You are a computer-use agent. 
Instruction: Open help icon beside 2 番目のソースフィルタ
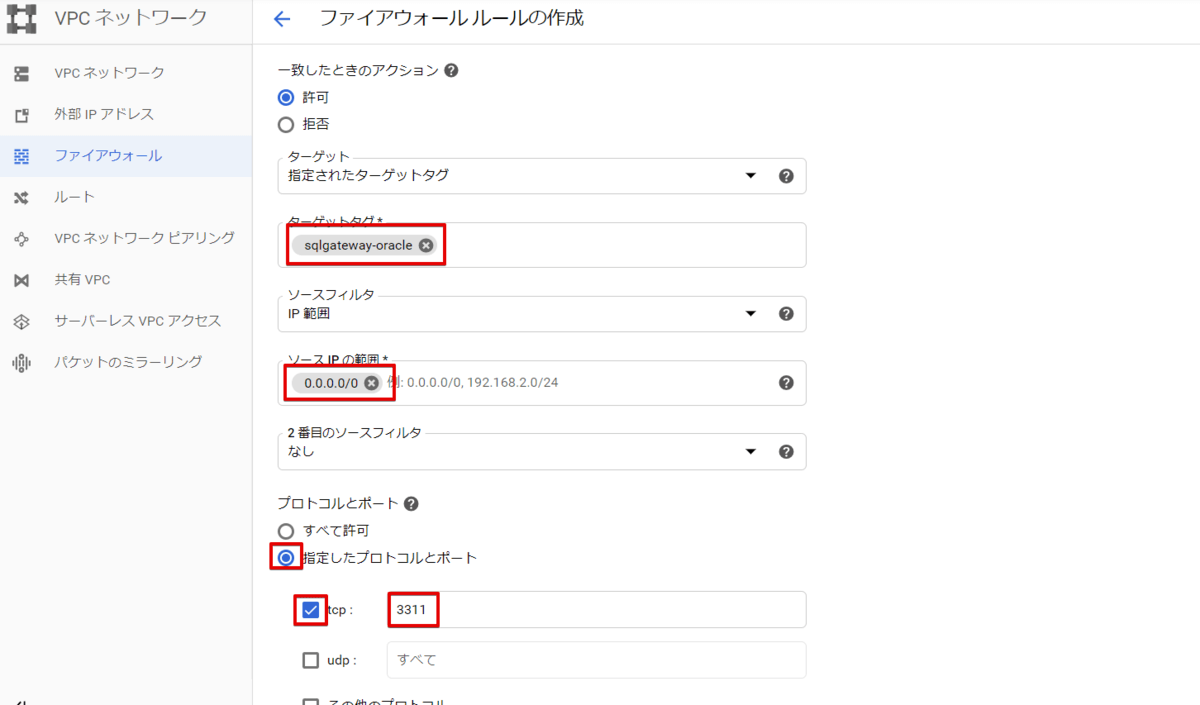(786, 452)
